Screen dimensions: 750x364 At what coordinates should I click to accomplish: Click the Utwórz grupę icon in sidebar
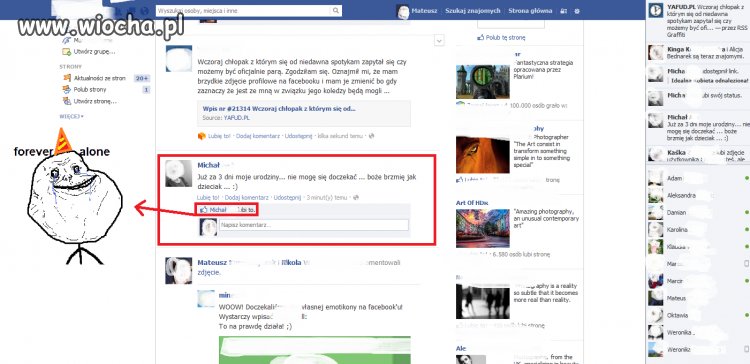coord(66,52)
